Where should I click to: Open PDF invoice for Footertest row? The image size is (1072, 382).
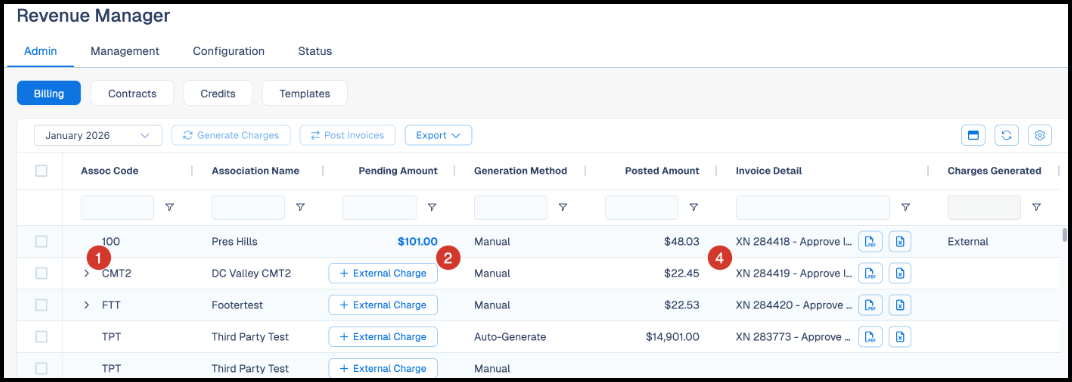click(870, 305)
